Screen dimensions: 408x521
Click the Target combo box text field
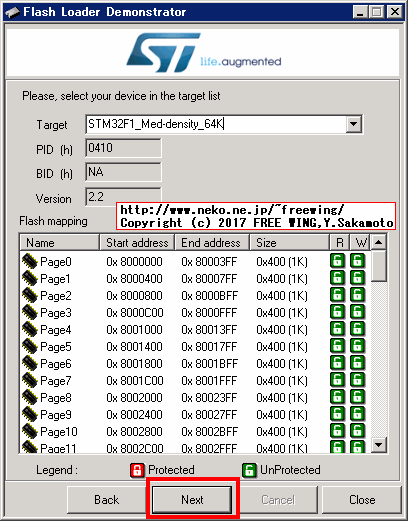216,124
